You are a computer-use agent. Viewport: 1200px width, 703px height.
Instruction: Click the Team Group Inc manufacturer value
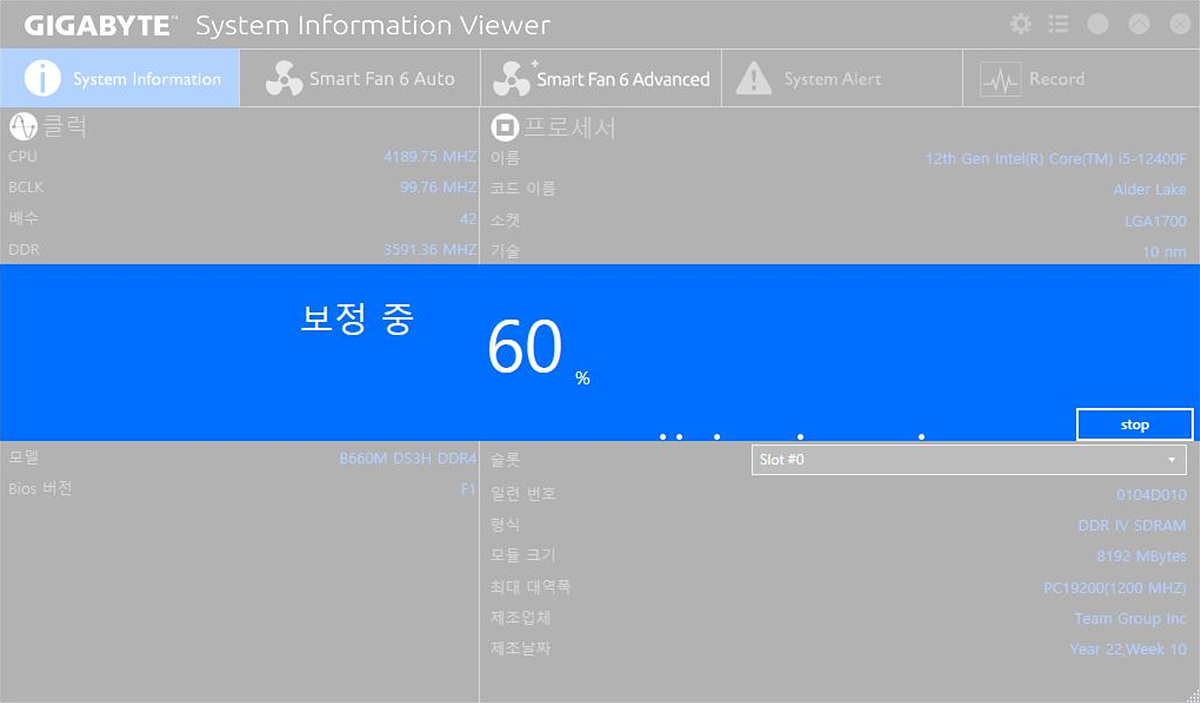(x=1131, y=619)
